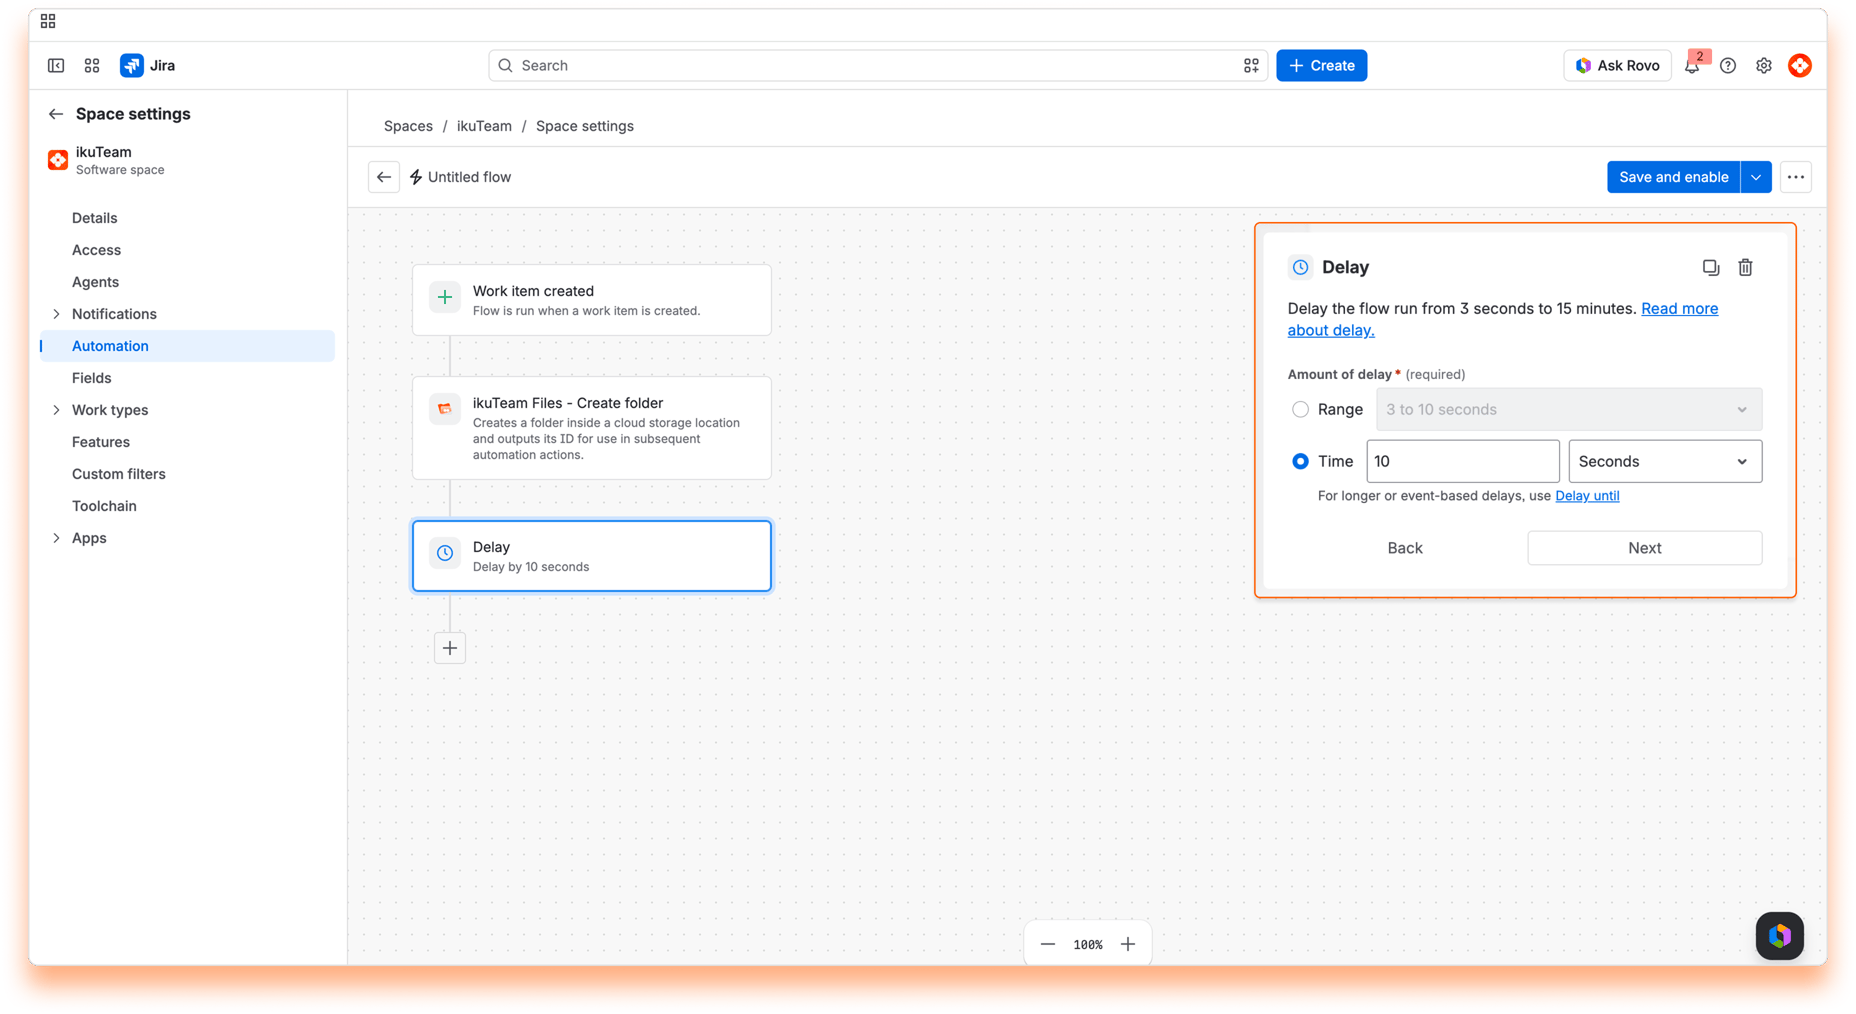The height and width of the screenshot is (1014, 1856).
Task: Click the delay time input field
Action: click(1462, 461)
